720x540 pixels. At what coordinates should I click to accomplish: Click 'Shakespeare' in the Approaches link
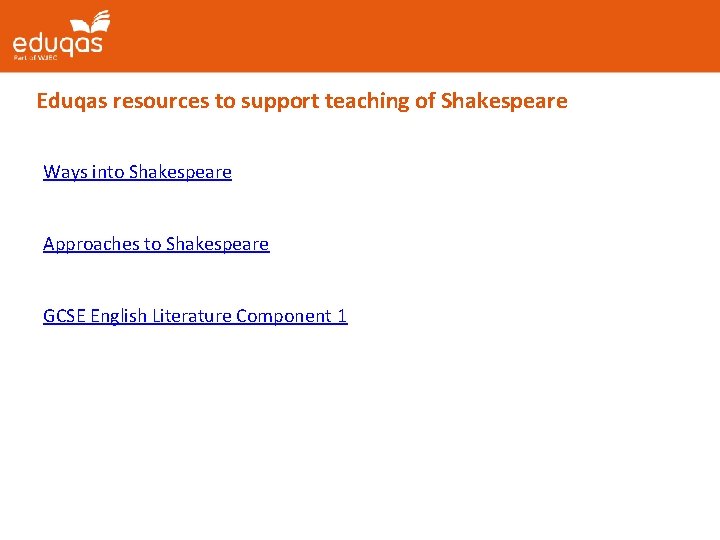217,244
